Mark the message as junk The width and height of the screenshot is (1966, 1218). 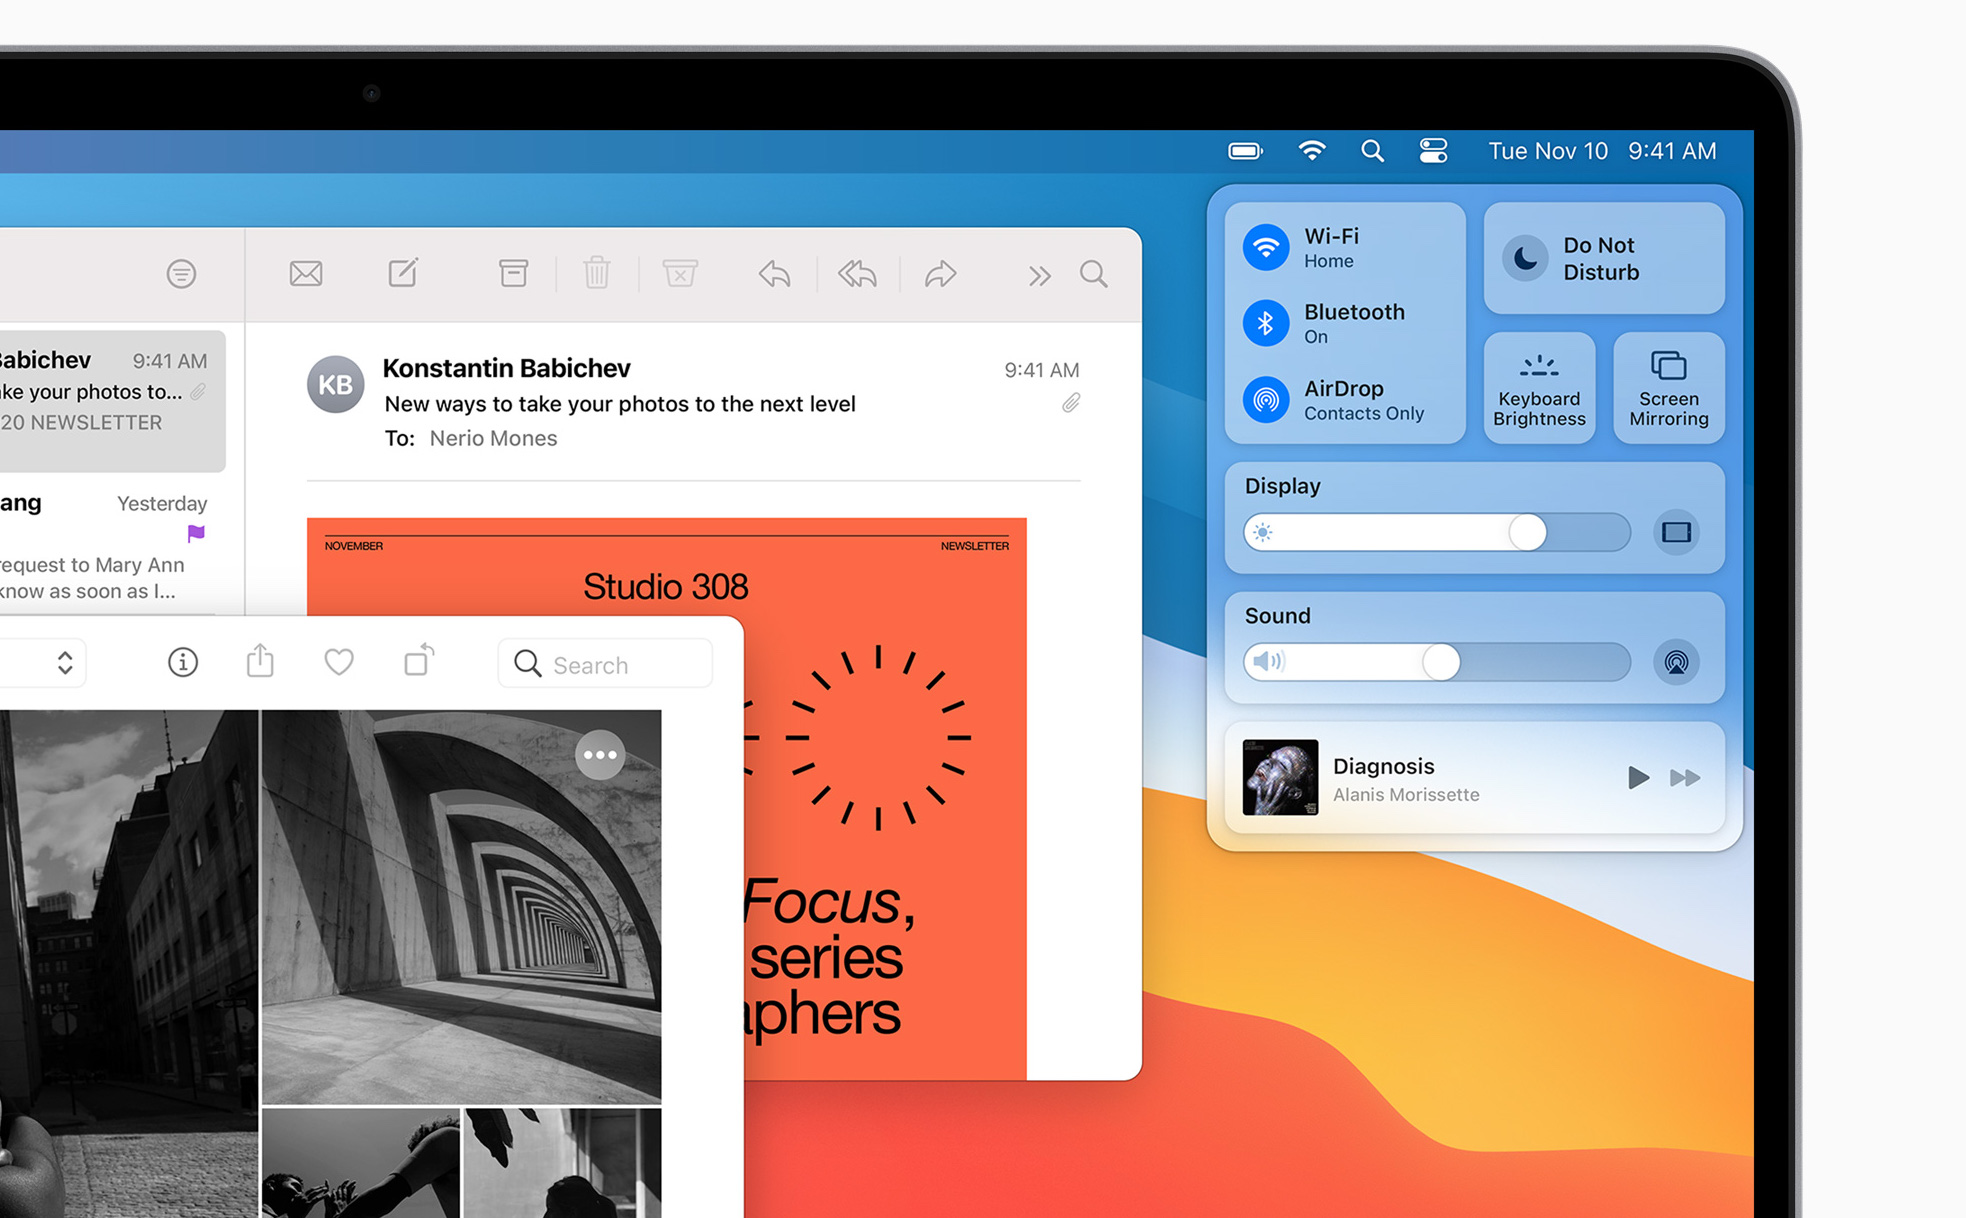point(680,272)
